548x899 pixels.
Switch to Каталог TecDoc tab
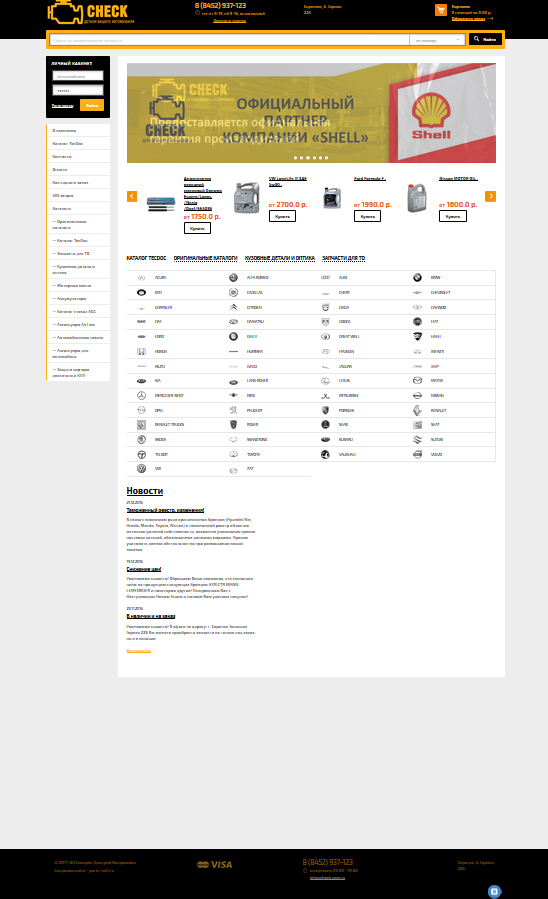point(146,258)
